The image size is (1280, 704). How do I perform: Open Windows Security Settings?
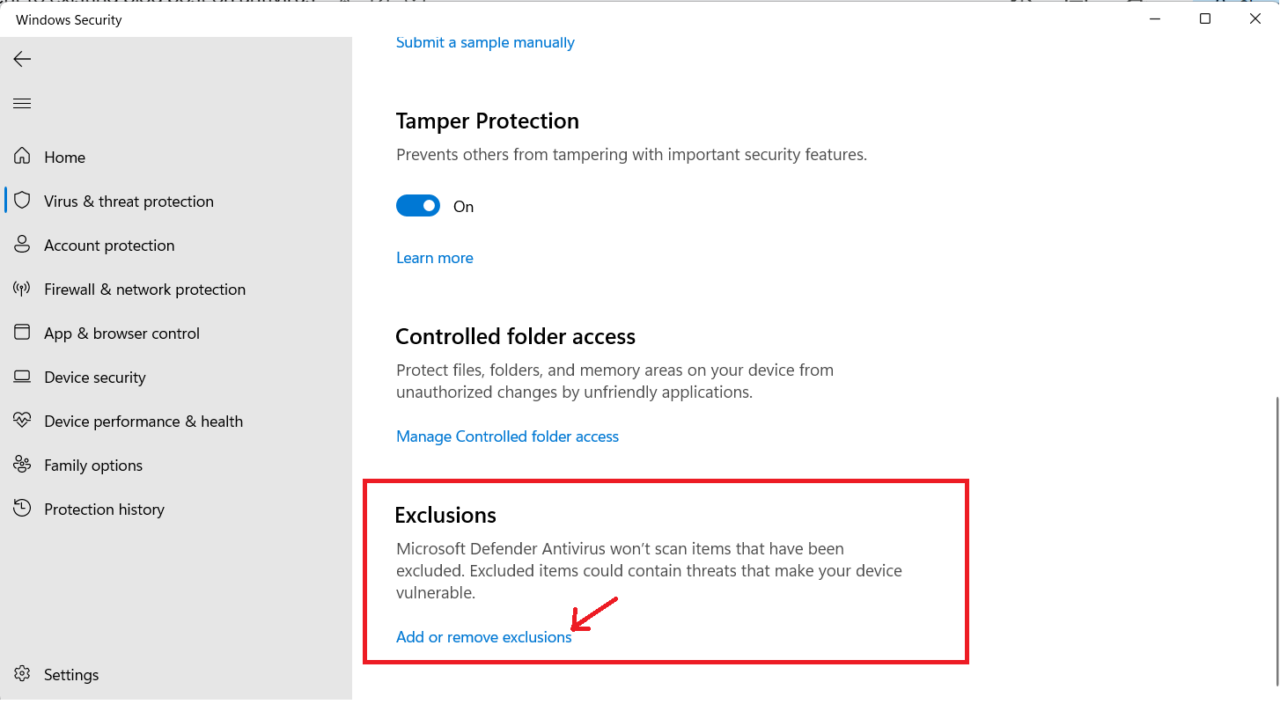pyautogui.click(x=71, y=674)
